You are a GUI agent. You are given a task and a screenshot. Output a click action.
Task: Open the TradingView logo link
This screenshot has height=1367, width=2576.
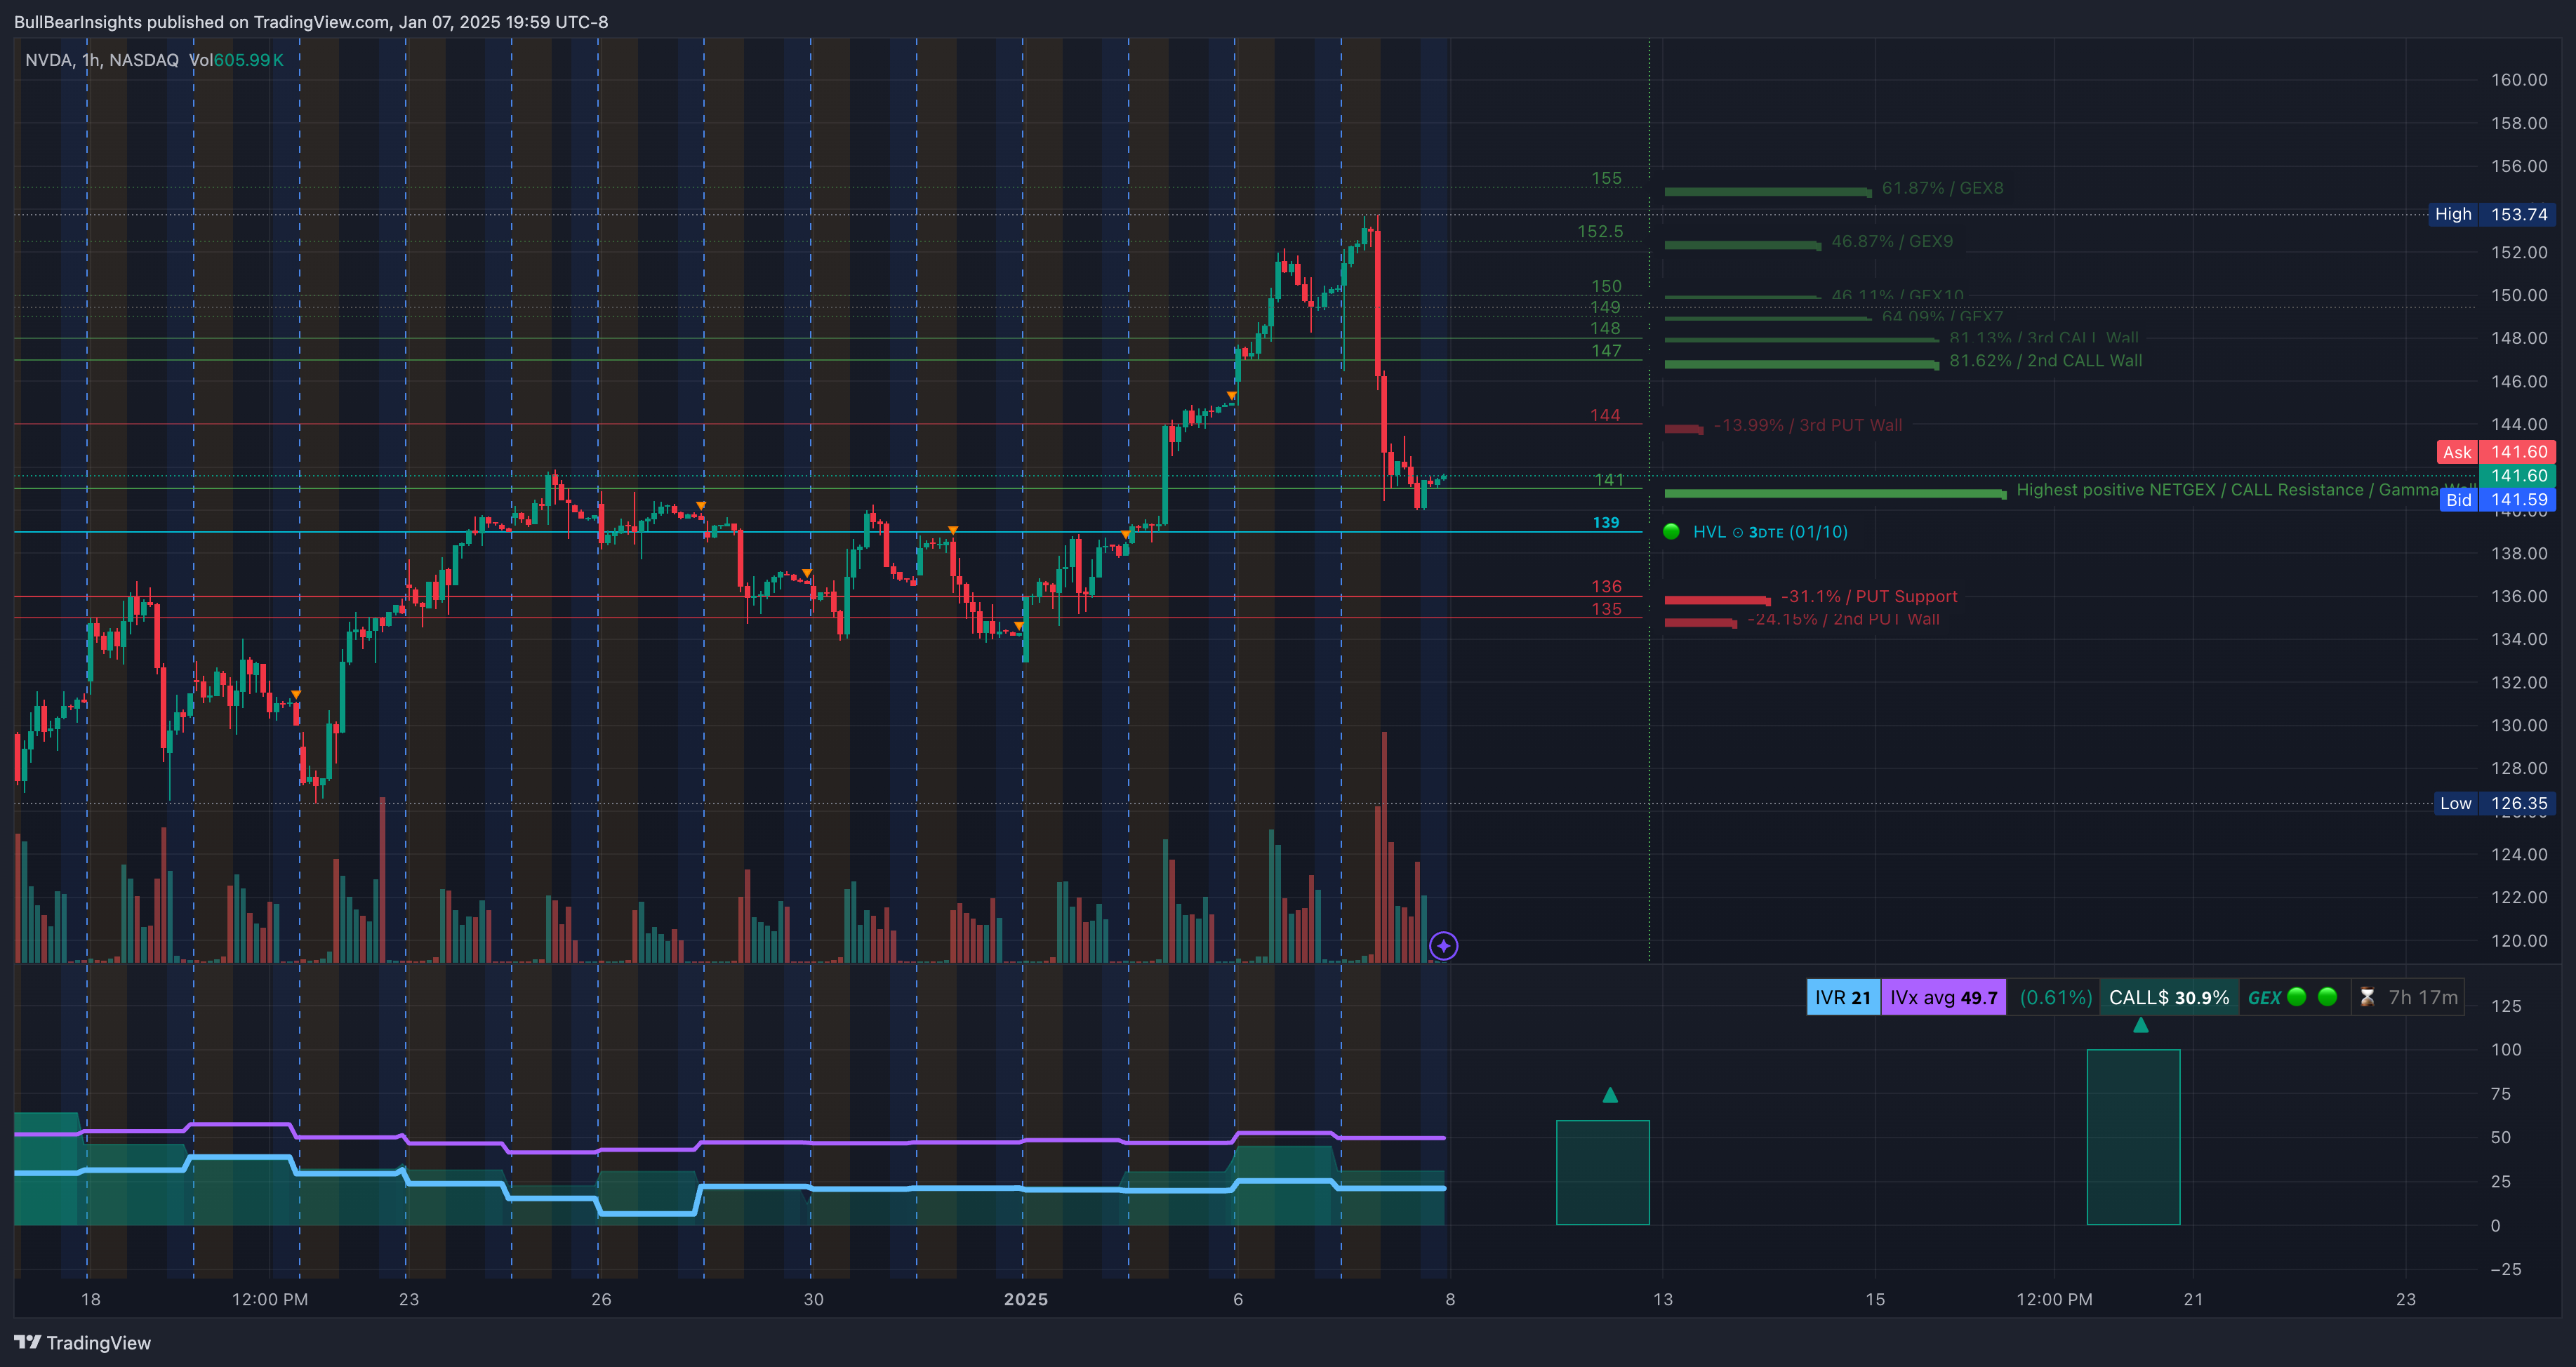point(82,1342)
